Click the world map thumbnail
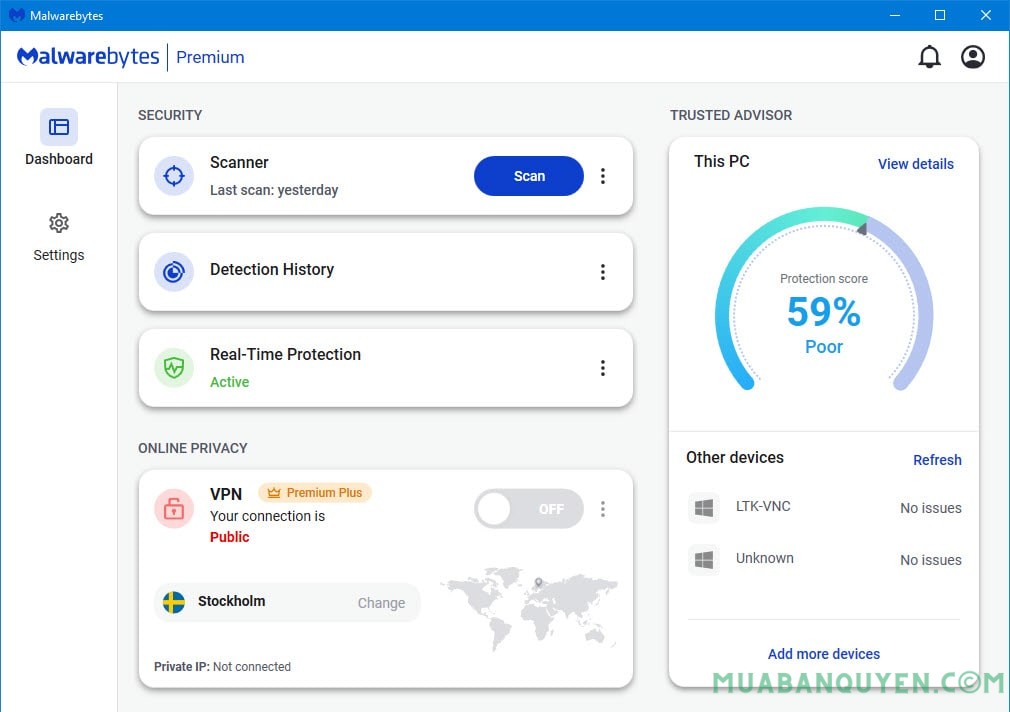The height and width of the screenshot is (712, 1010). point(529,608)
